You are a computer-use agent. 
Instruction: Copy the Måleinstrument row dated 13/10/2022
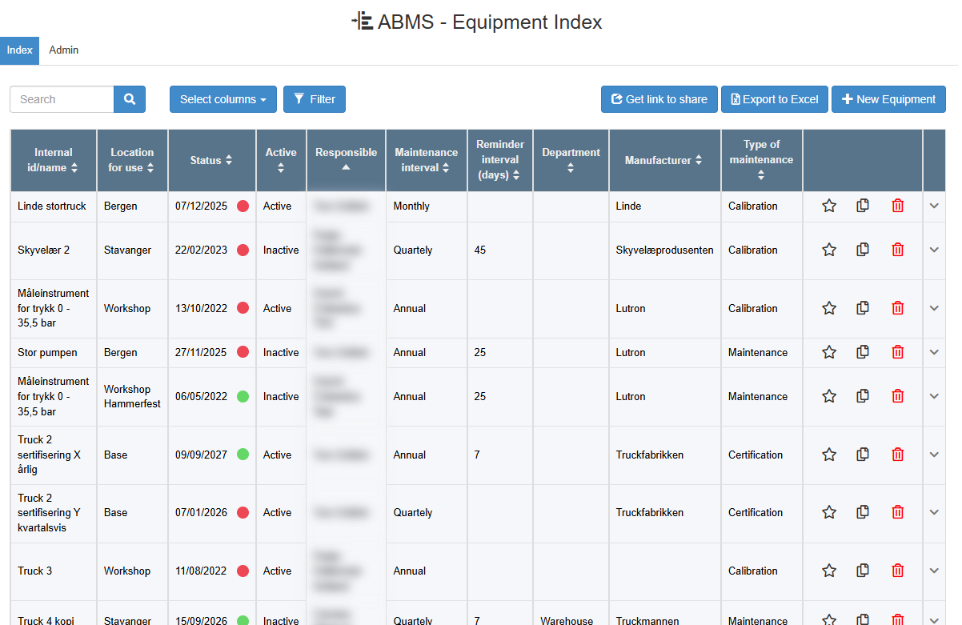[863, 308]
